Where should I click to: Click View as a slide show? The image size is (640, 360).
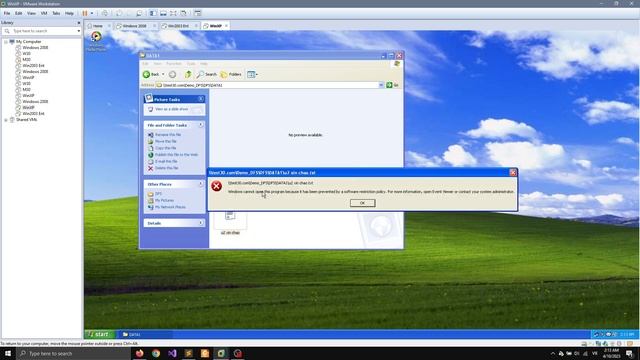(x=171, y=109)
